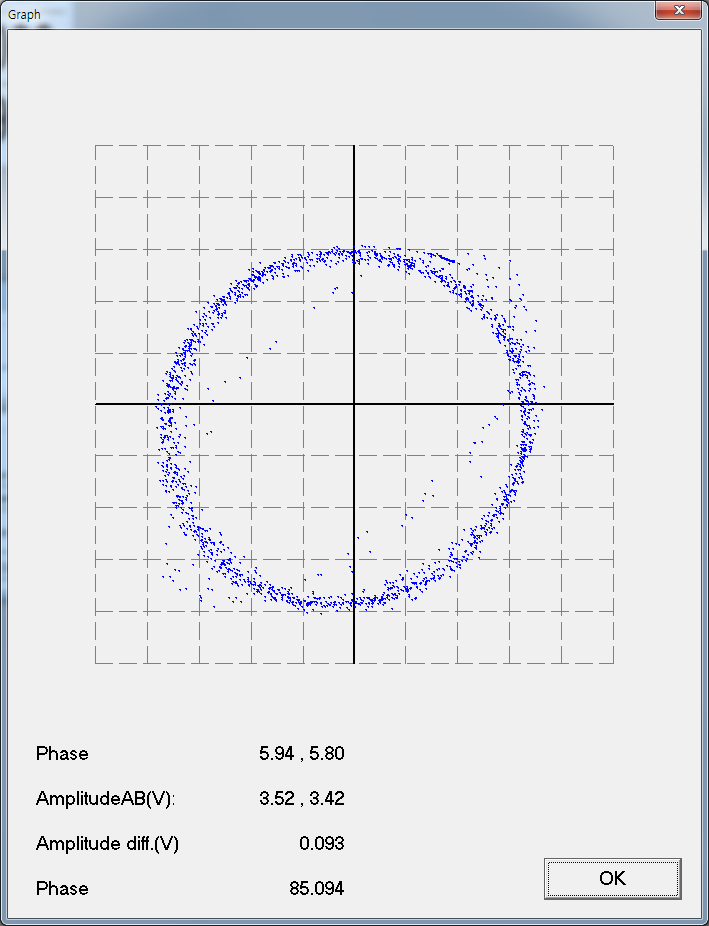This screenshot has height=926, width=709.
Task: Click the left end of horizontal axis
Action: click(97, 404)
